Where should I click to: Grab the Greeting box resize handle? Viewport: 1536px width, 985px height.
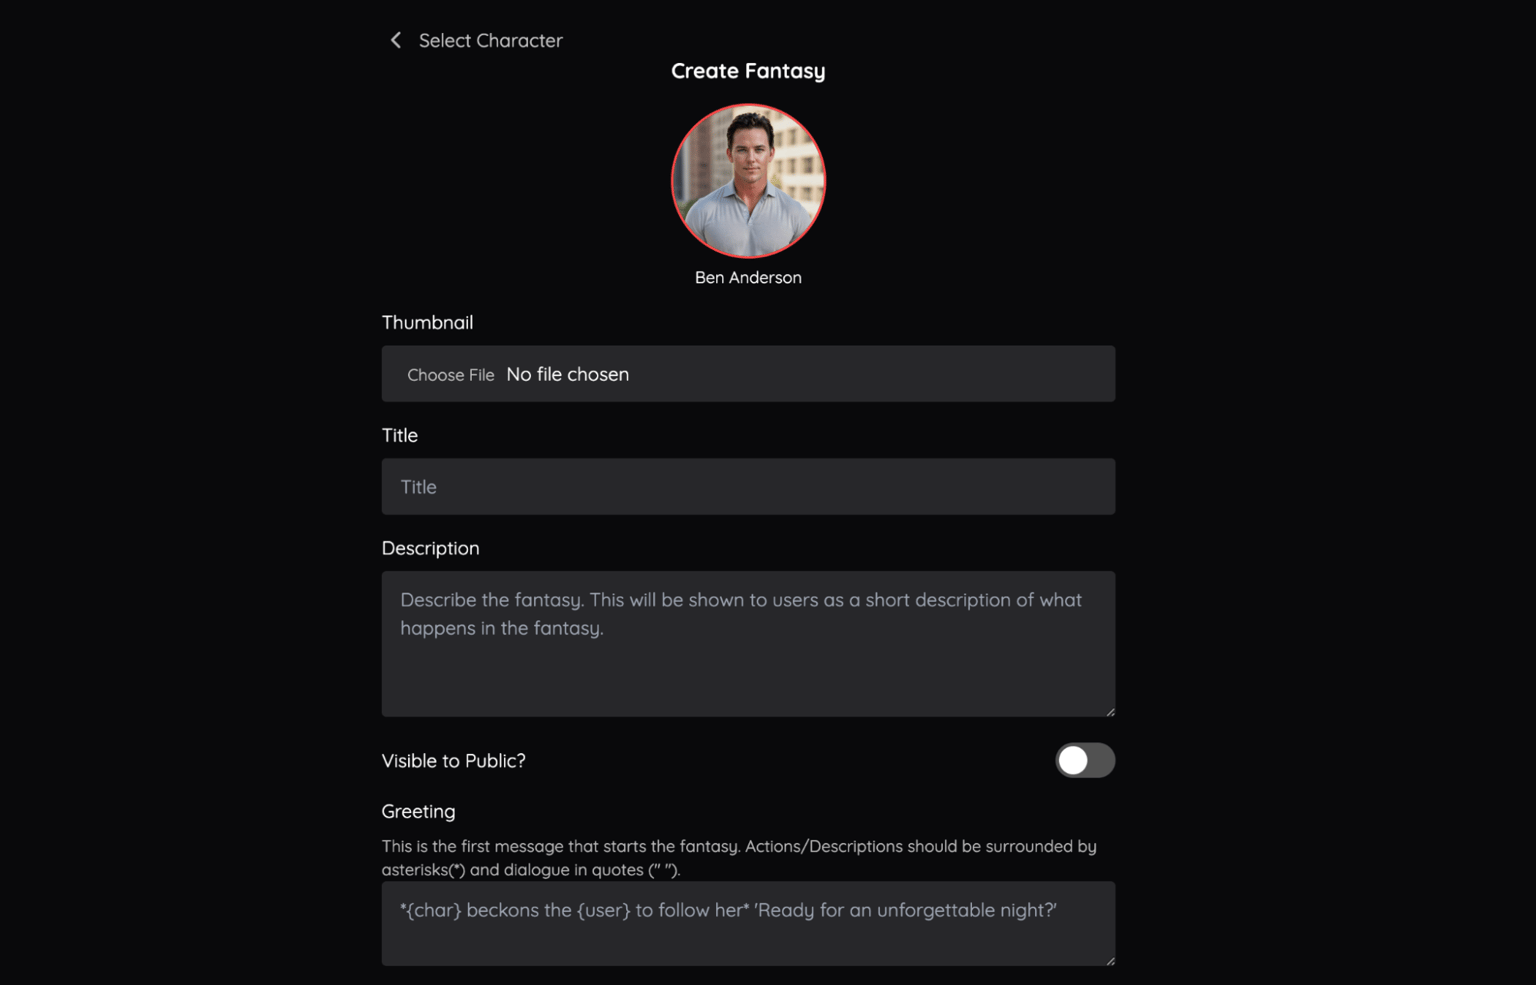click(1110, 960)
